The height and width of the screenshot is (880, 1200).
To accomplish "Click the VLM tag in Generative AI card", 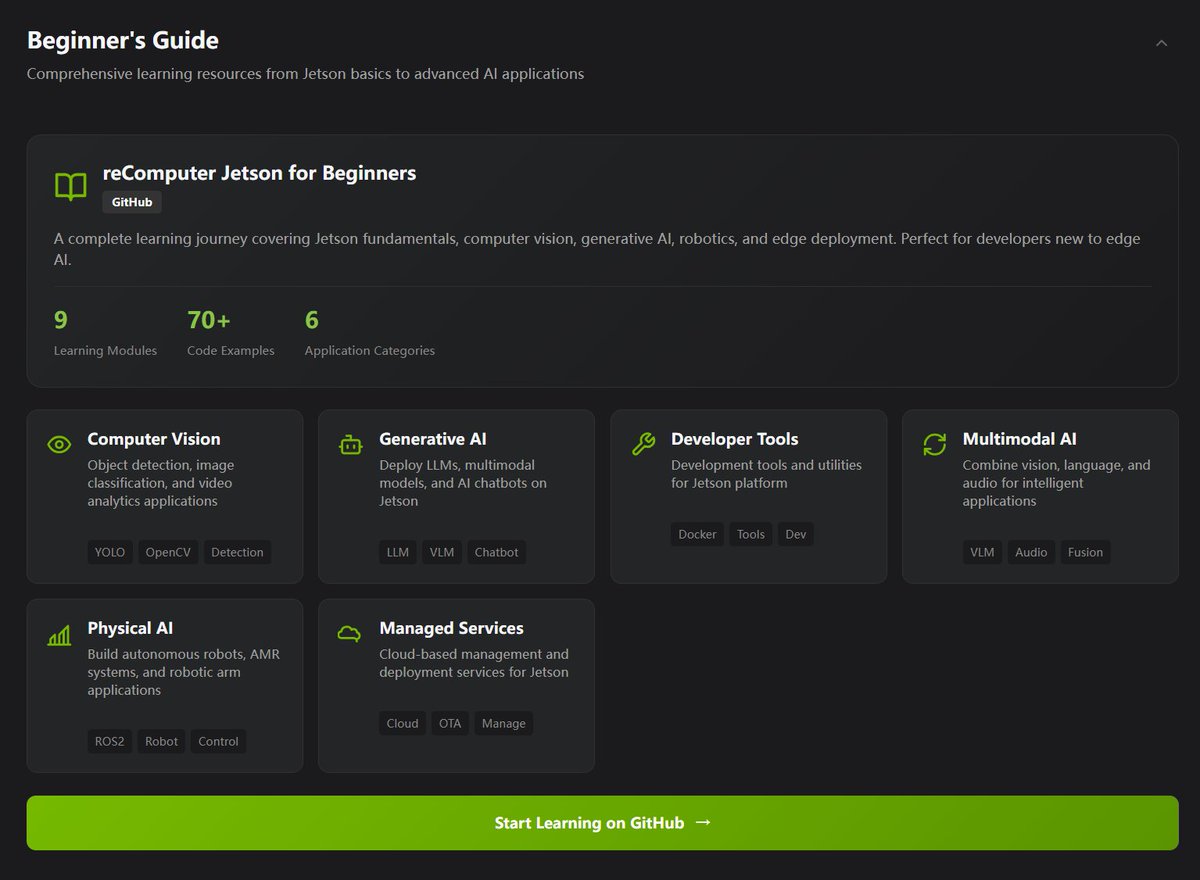I will point(441,552).
